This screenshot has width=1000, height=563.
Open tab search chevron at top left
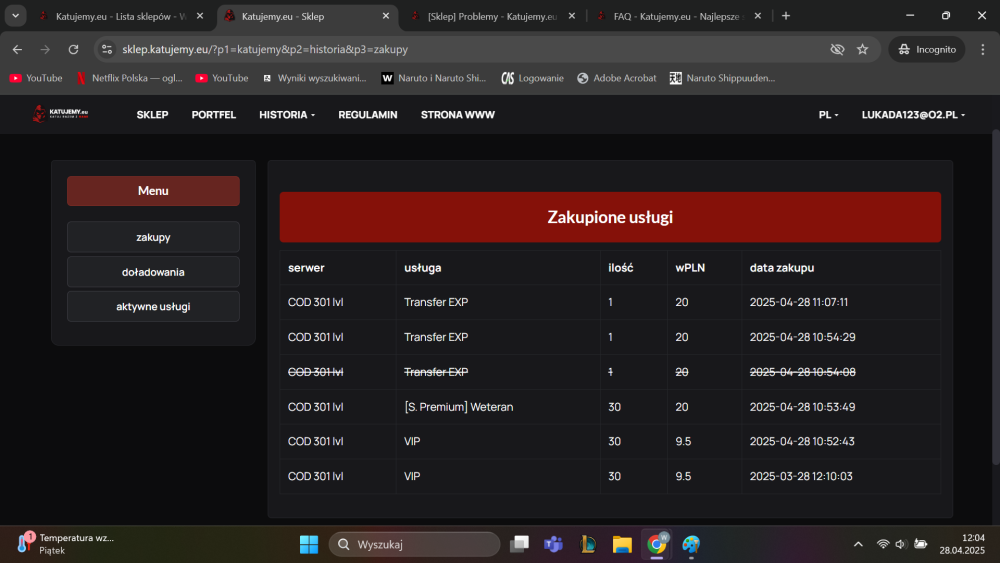pos(15,16)
